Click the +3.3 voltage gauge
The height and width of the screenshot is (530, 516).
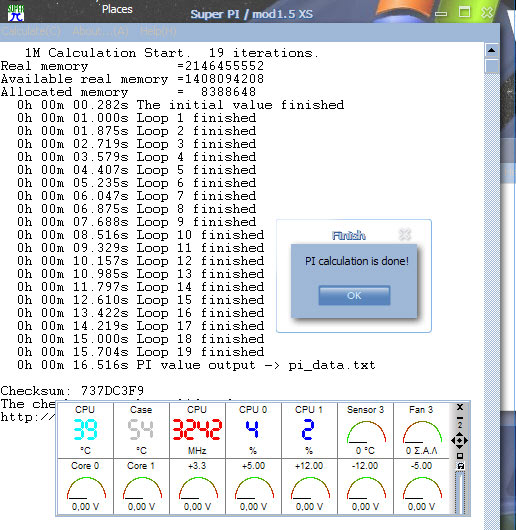pos(197,486)
